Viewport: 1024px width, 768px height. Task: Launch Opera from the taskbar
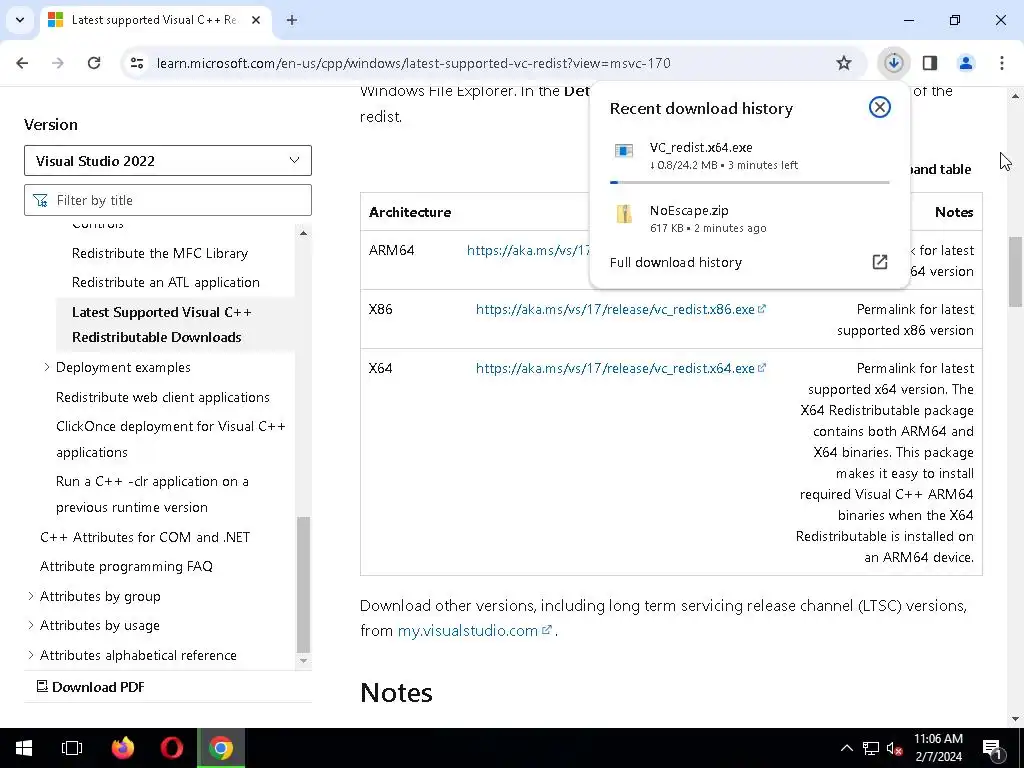tap(172, 748)
